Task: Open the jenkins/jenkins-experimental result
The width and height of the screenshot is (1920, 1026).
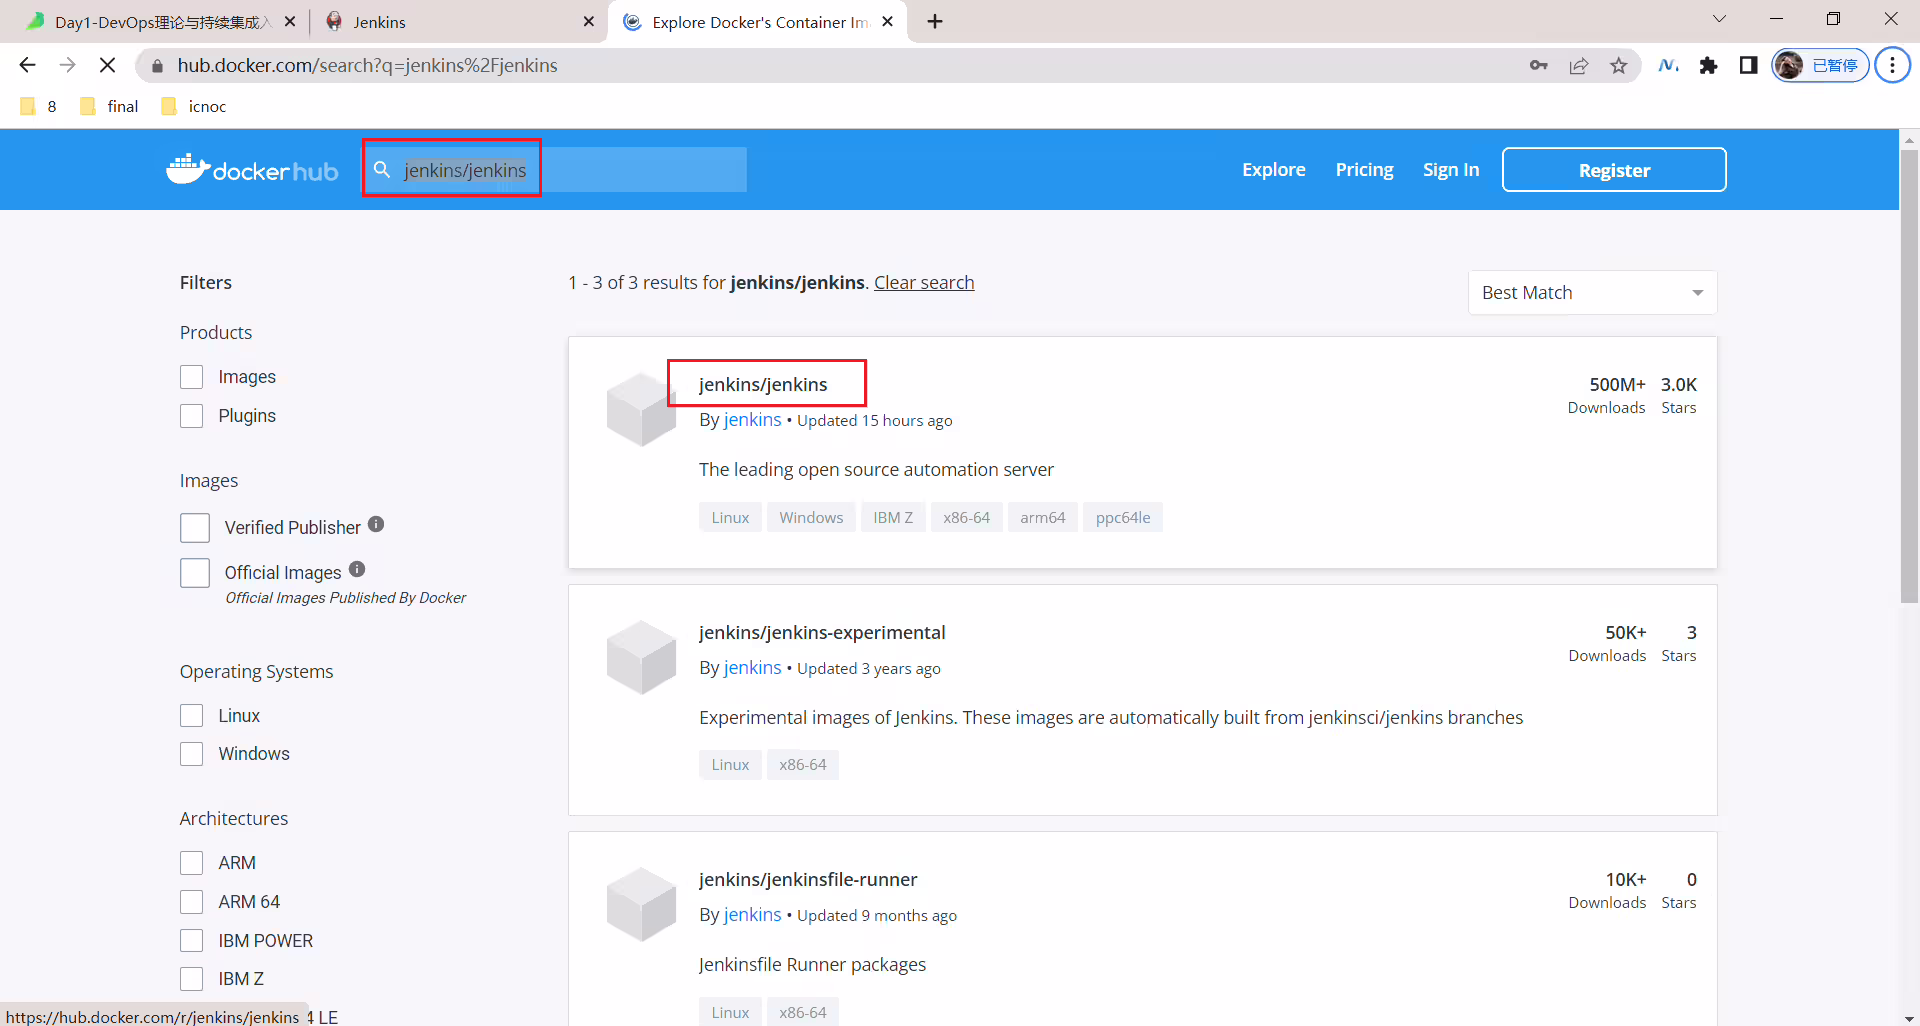Action: click(822, 633)
